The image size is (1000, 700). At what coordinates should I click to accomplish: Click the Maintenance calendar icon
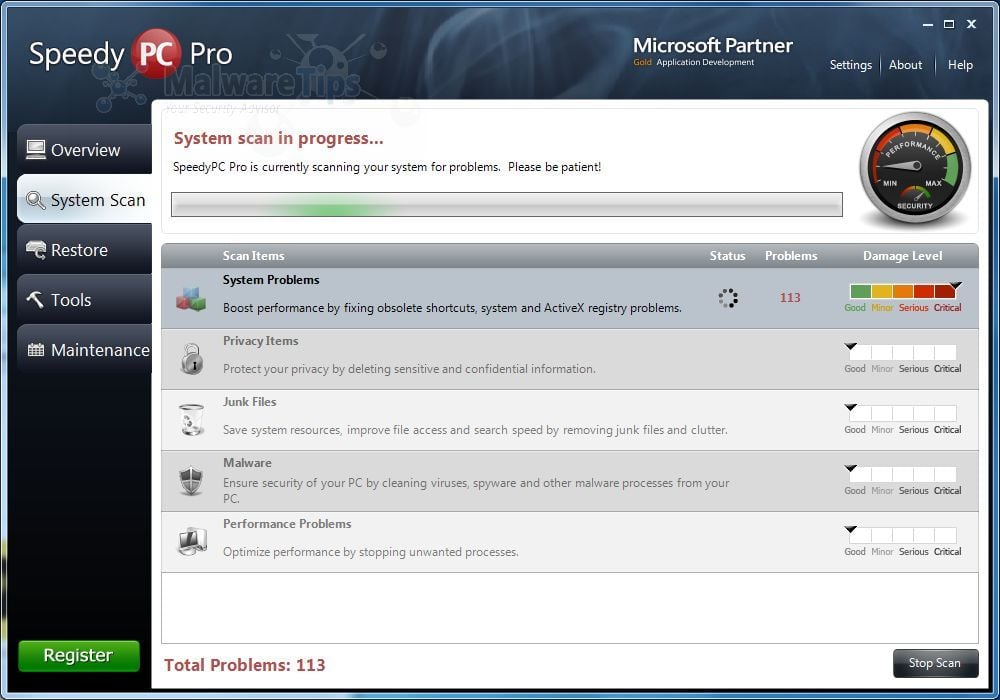click(x=36, y=349)
